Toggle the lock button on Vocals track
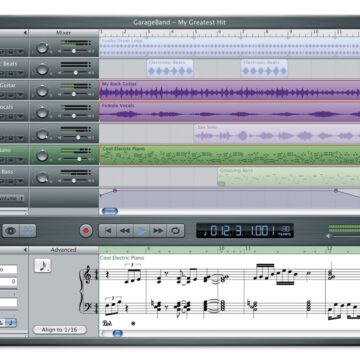The height and width of the screenshot is (360, 360). click(12, 117)
